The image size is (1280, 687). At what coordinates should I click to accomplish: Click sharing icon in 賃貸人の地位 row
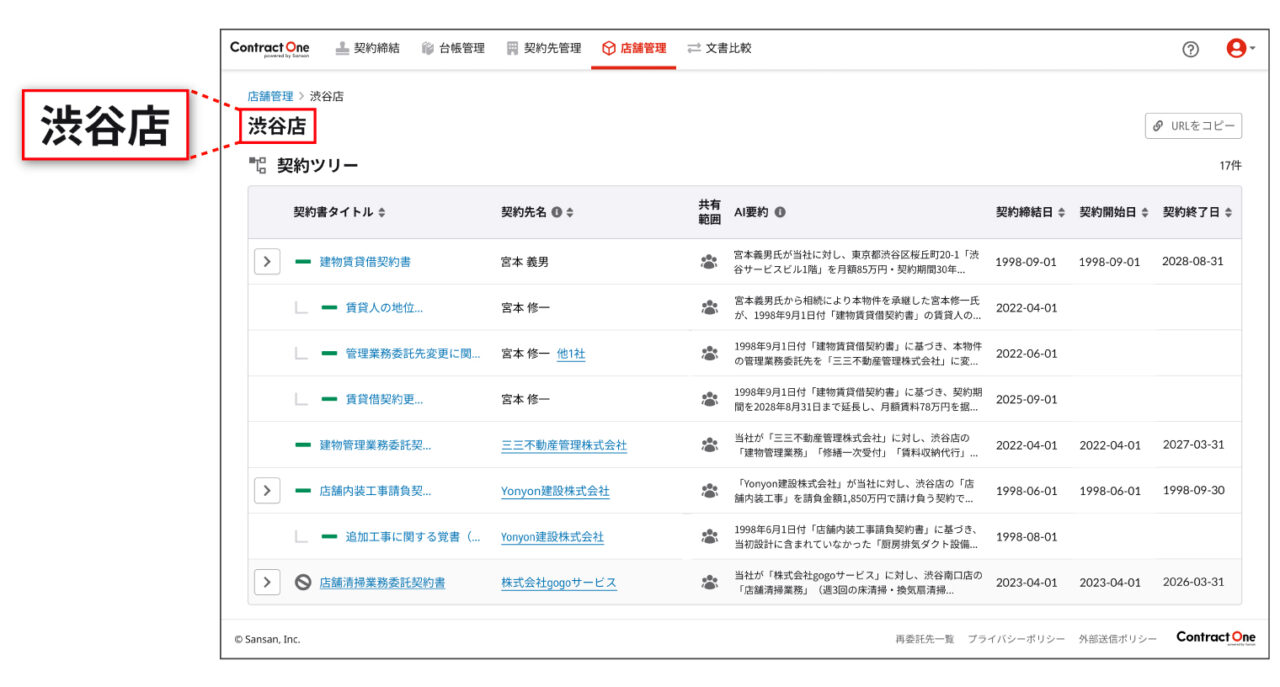709,308
